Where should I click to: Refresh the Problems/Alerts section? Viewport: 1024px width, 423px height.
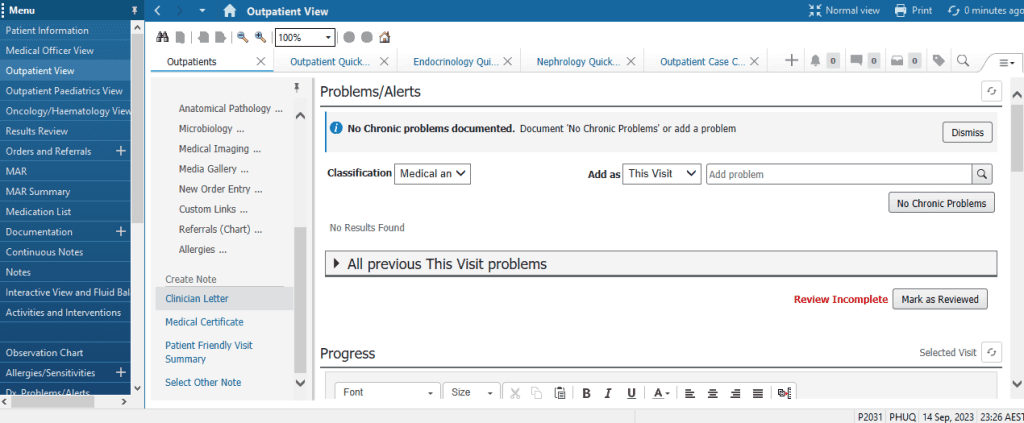coord(991,91)
